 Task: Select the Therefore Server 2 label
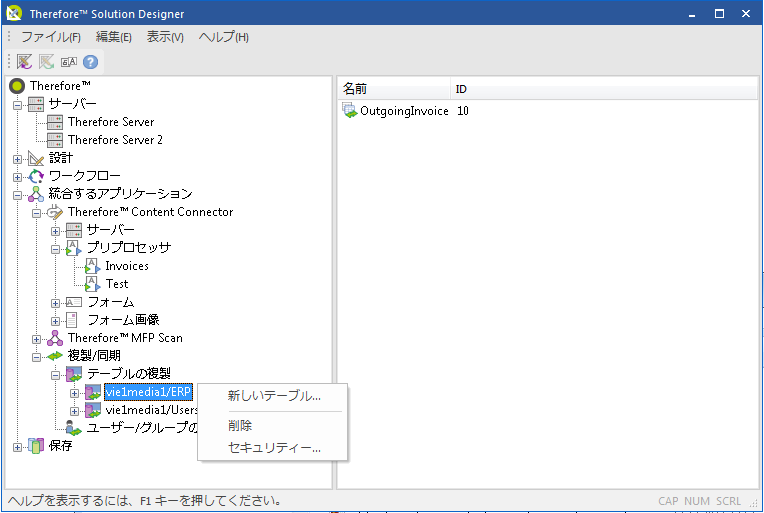tap(115, 140)
